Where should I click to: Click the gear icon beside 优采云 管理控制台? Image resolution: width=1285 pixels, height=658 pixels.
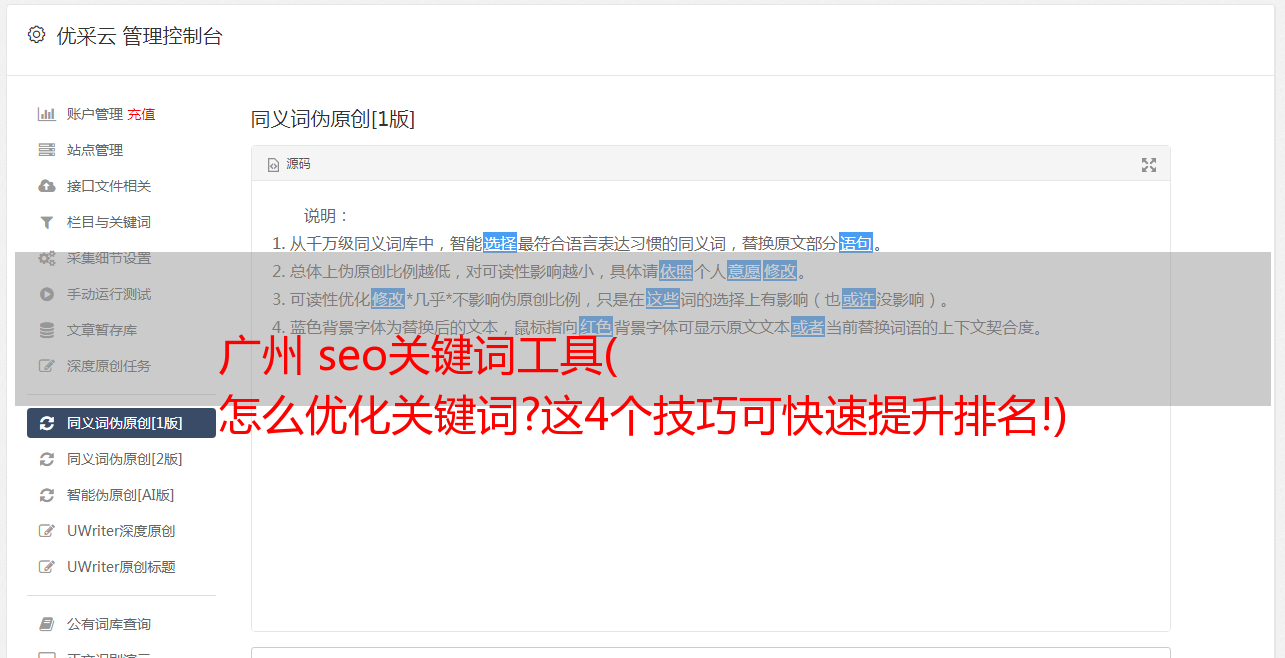pyautogui.click(x=36, y=35)
